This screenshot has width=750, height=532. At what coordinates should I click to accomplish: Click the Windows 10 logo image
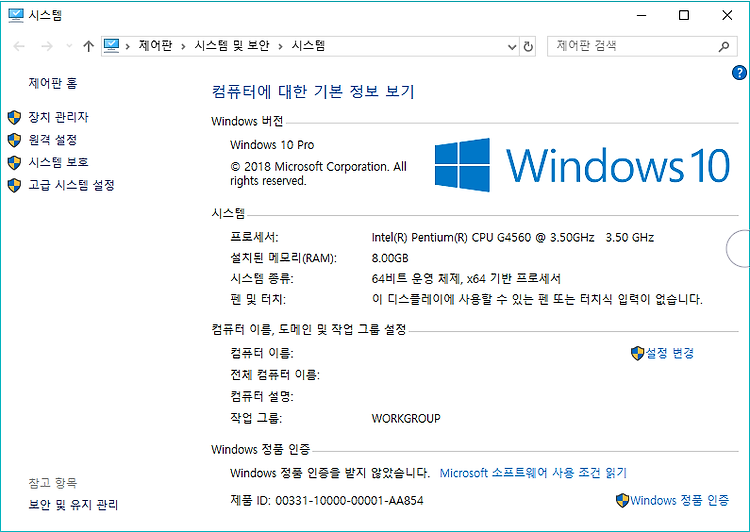[582, 165]
